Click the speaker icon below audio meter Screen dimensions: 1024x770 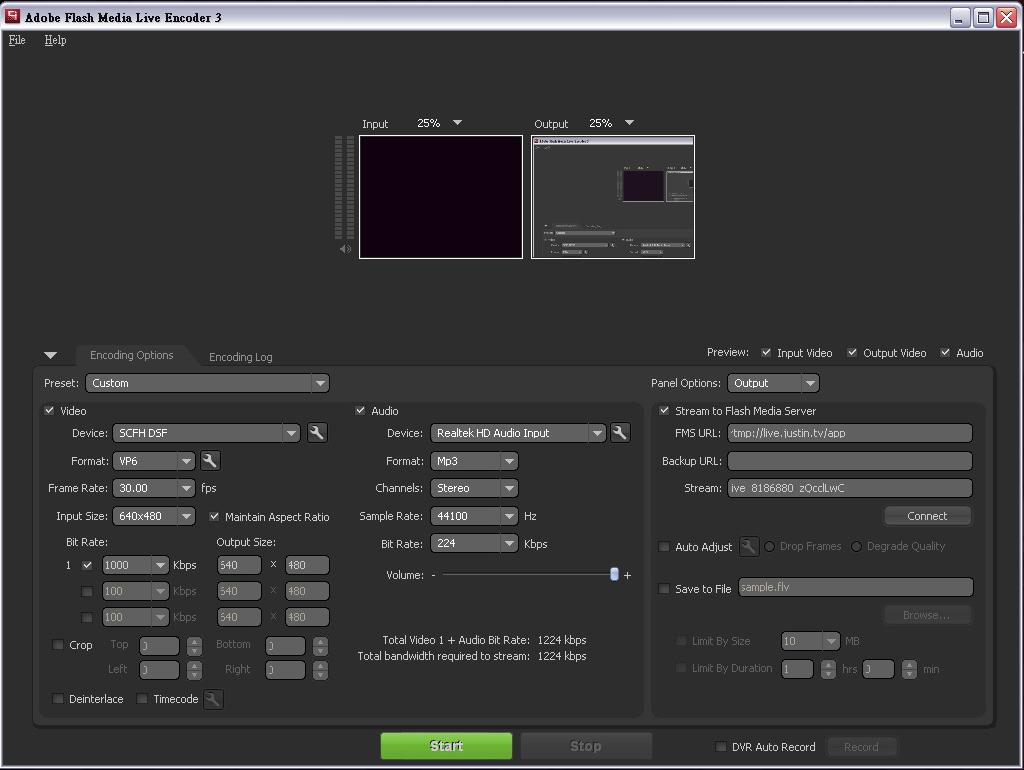coord(345,249)
